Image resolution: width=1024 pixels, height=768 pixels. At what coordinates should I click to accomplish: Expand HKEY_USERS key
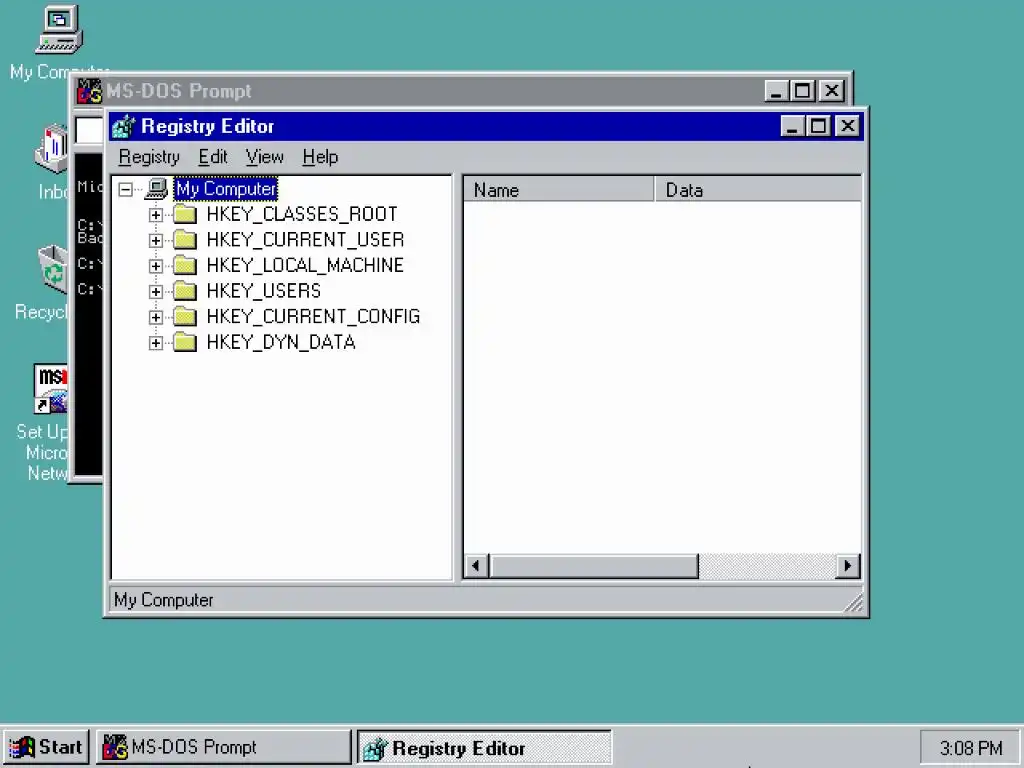[155, 291]
